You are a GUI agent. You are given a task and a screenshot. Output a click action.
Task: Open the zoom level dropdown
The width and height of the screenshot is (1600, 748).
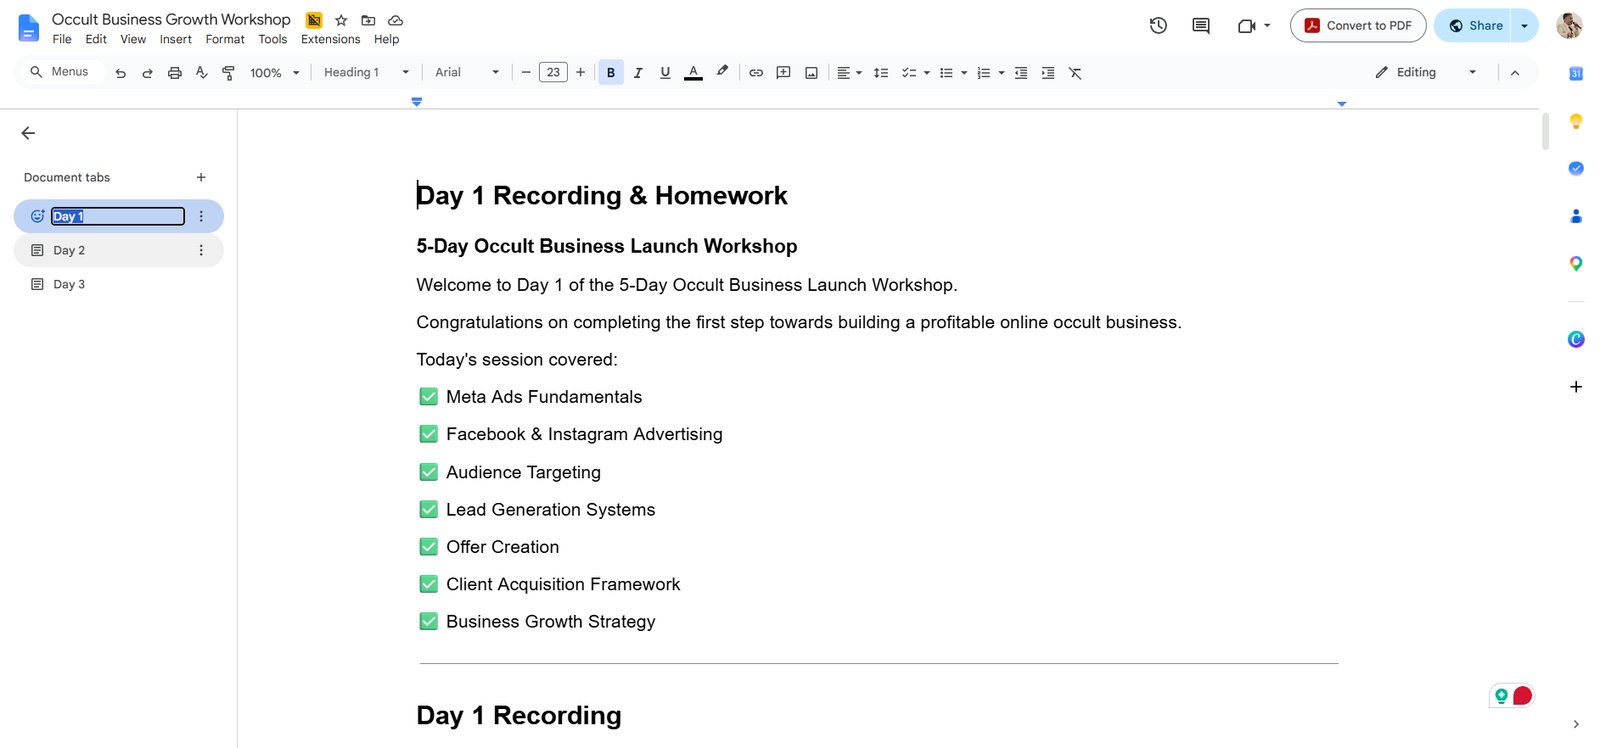[275, 73]
